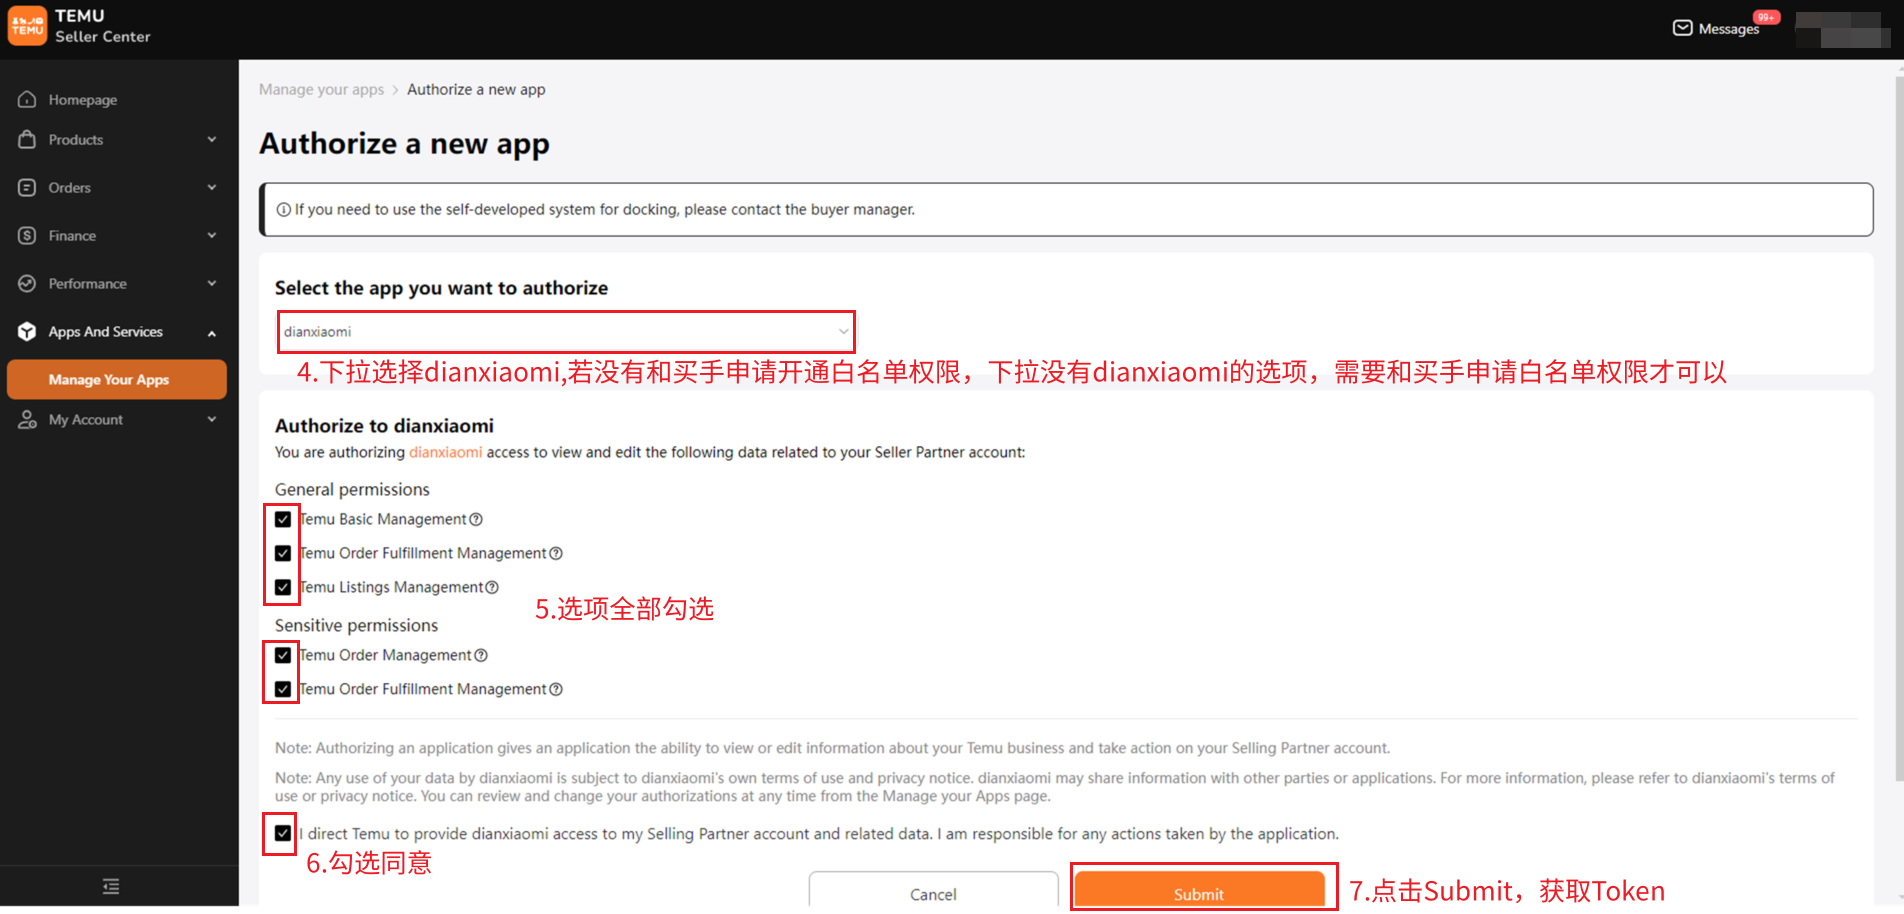Click the Orders sidebar icon

point(27,187)
